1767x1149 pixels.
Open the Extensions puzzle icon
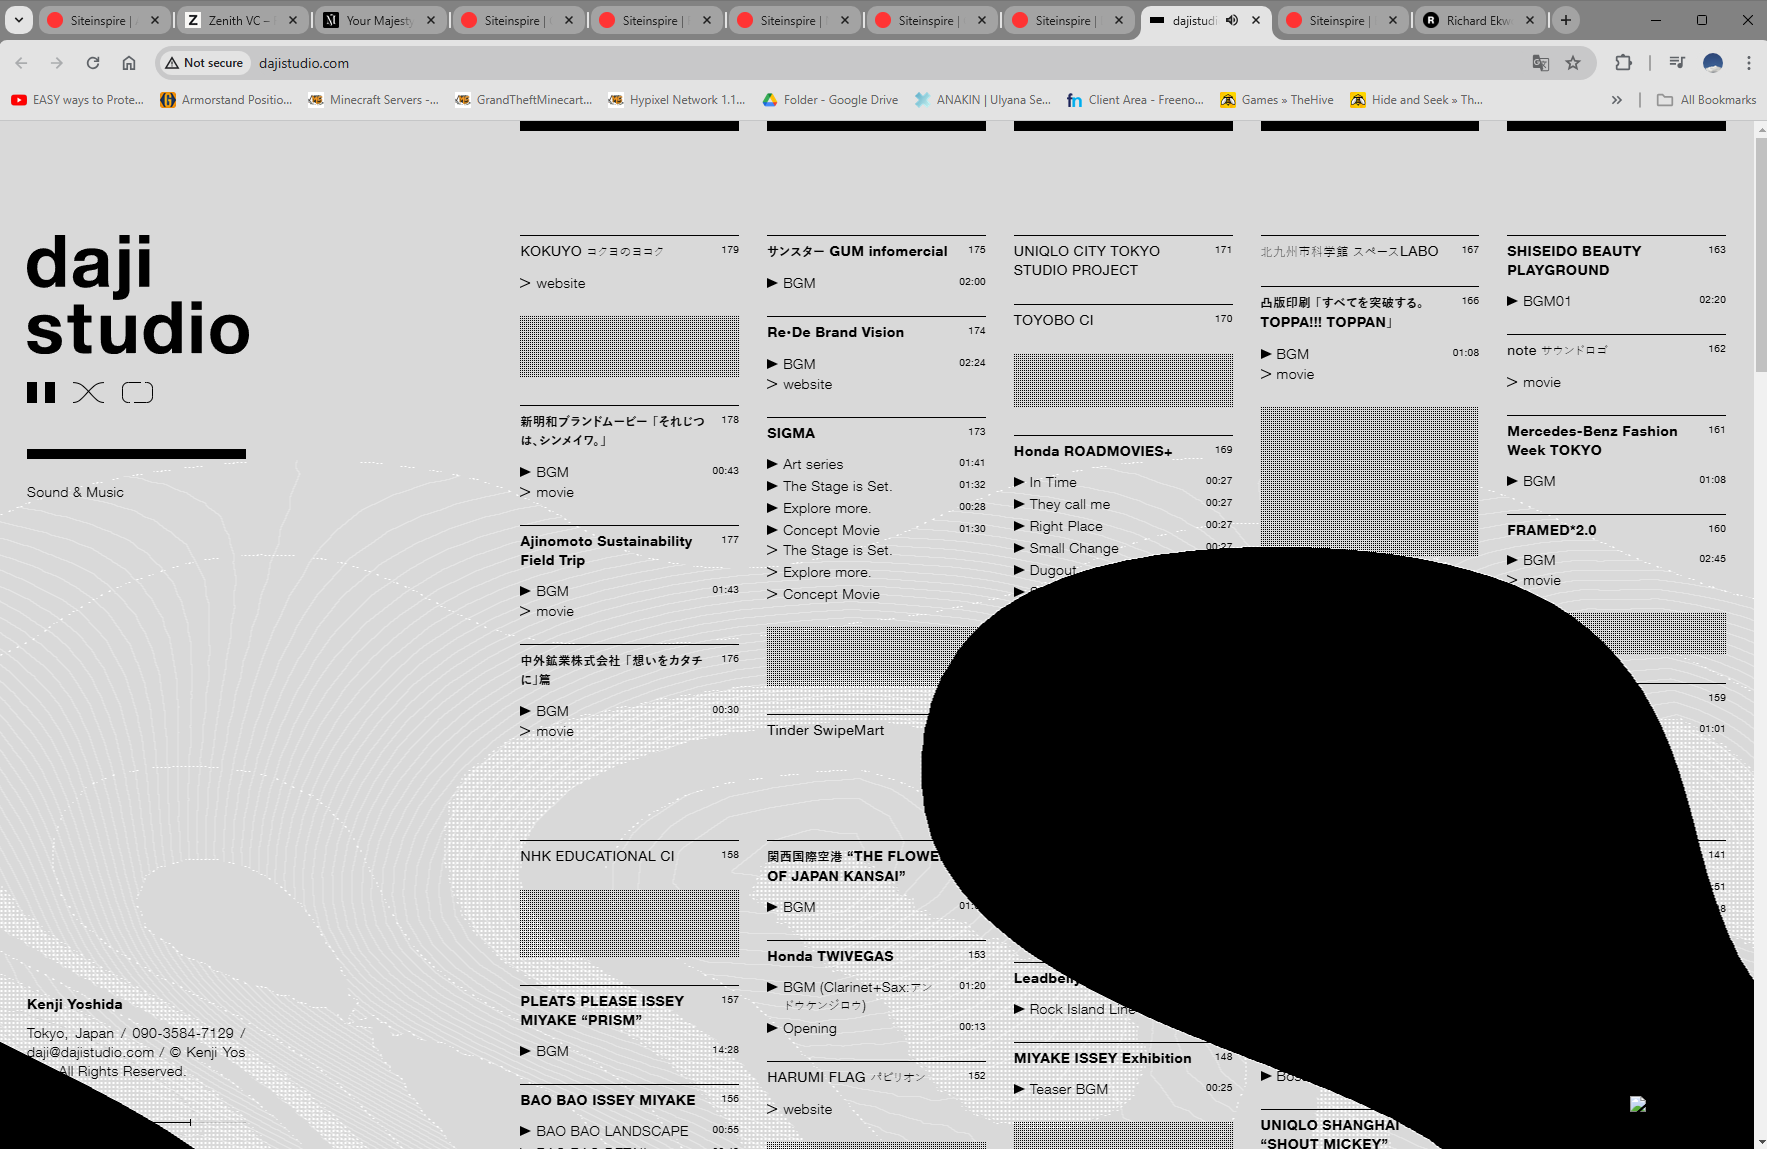pos(1623,63)
